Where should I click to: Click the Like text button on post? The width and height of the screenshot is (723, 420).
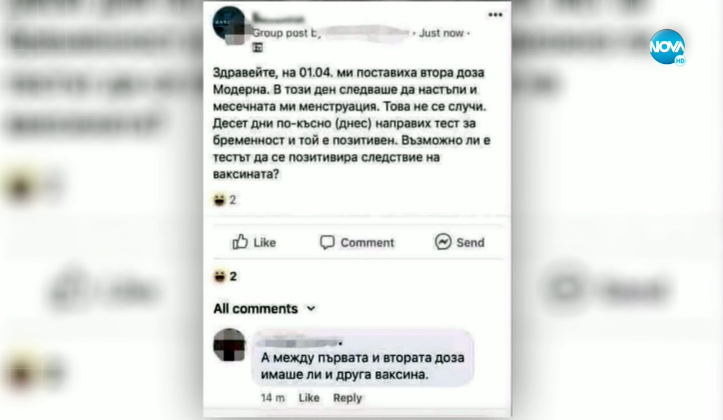point(265,243)
